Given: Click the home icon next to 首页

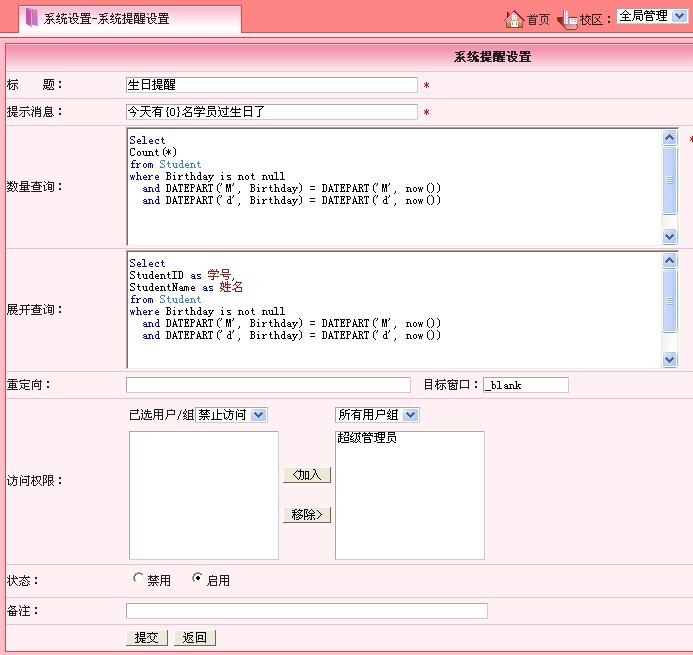Looking at the screenshot, I should click(514, 18).
